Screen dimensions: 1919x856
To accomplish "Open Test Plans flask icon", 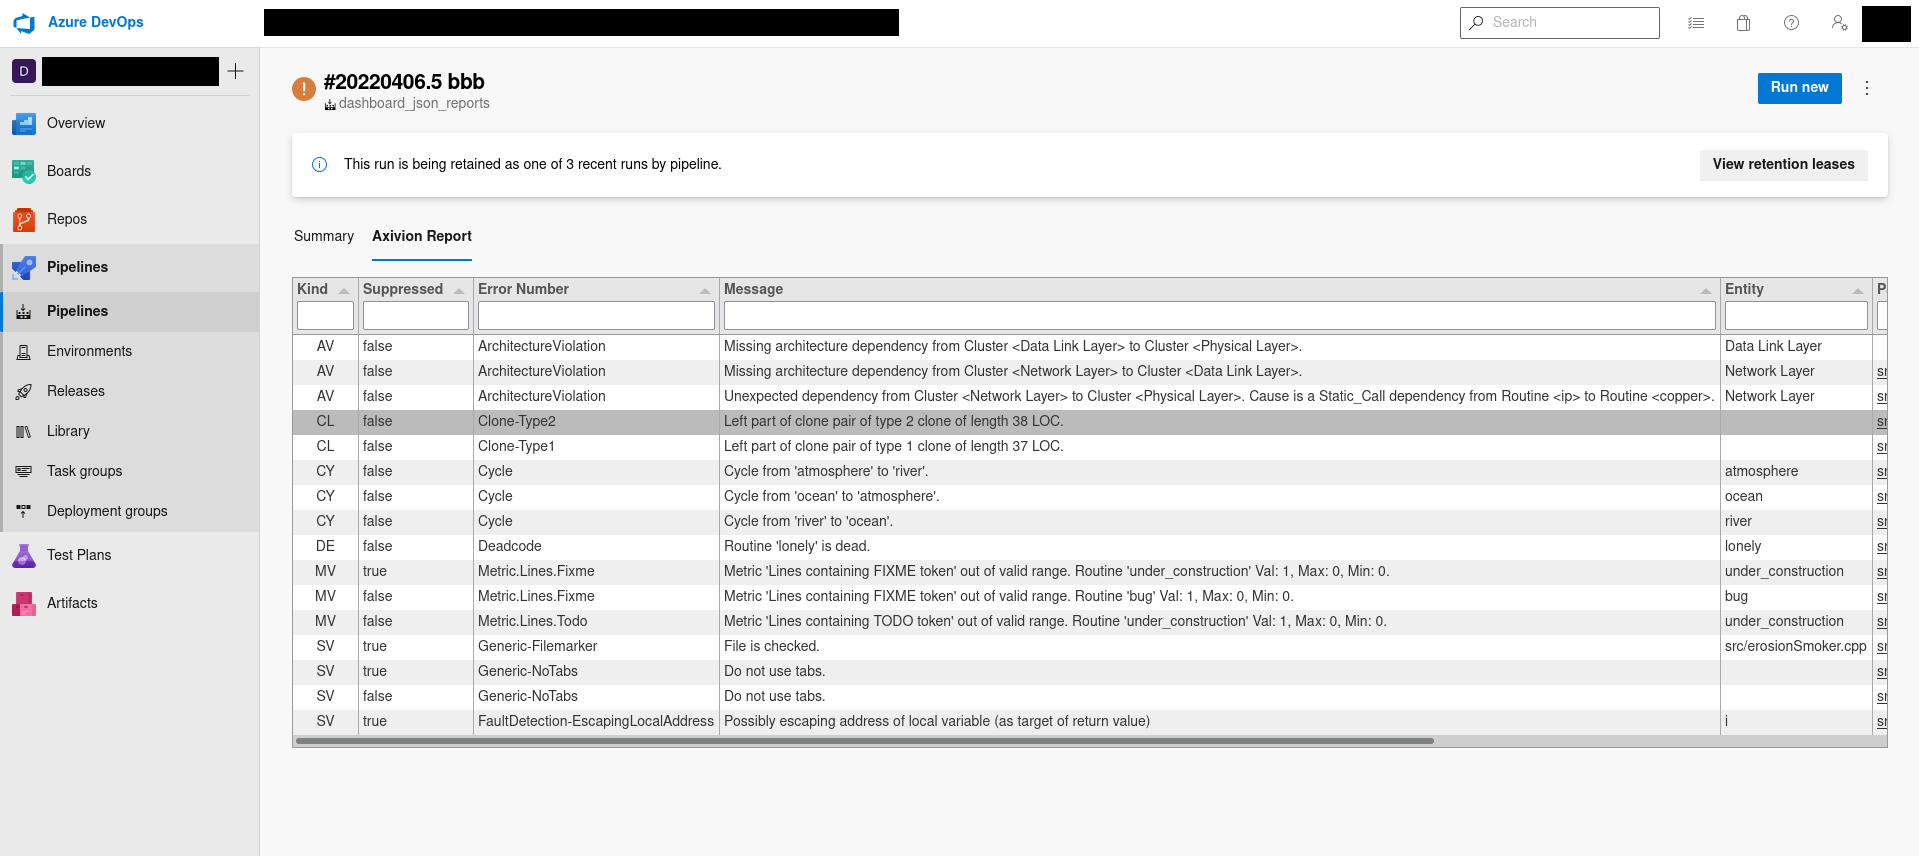I will point(24,555).
